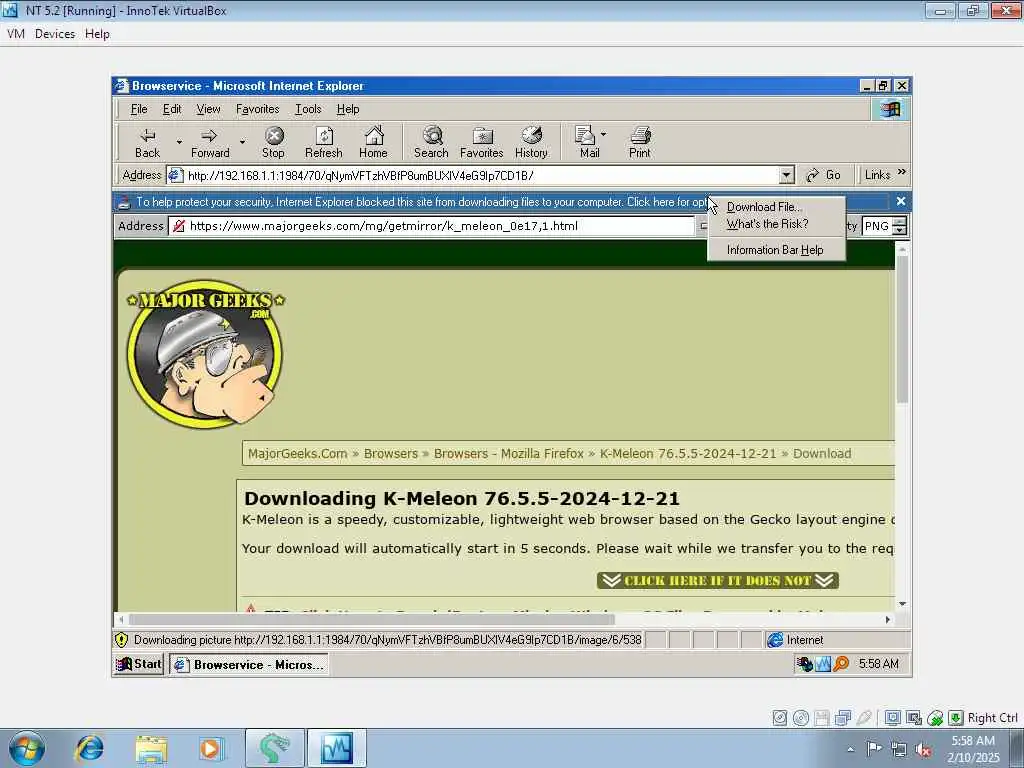Image resolution: width=1024 pixels, height=768 pixels.
Task: Open the Tools menu
Action: (x=308, y=109)
